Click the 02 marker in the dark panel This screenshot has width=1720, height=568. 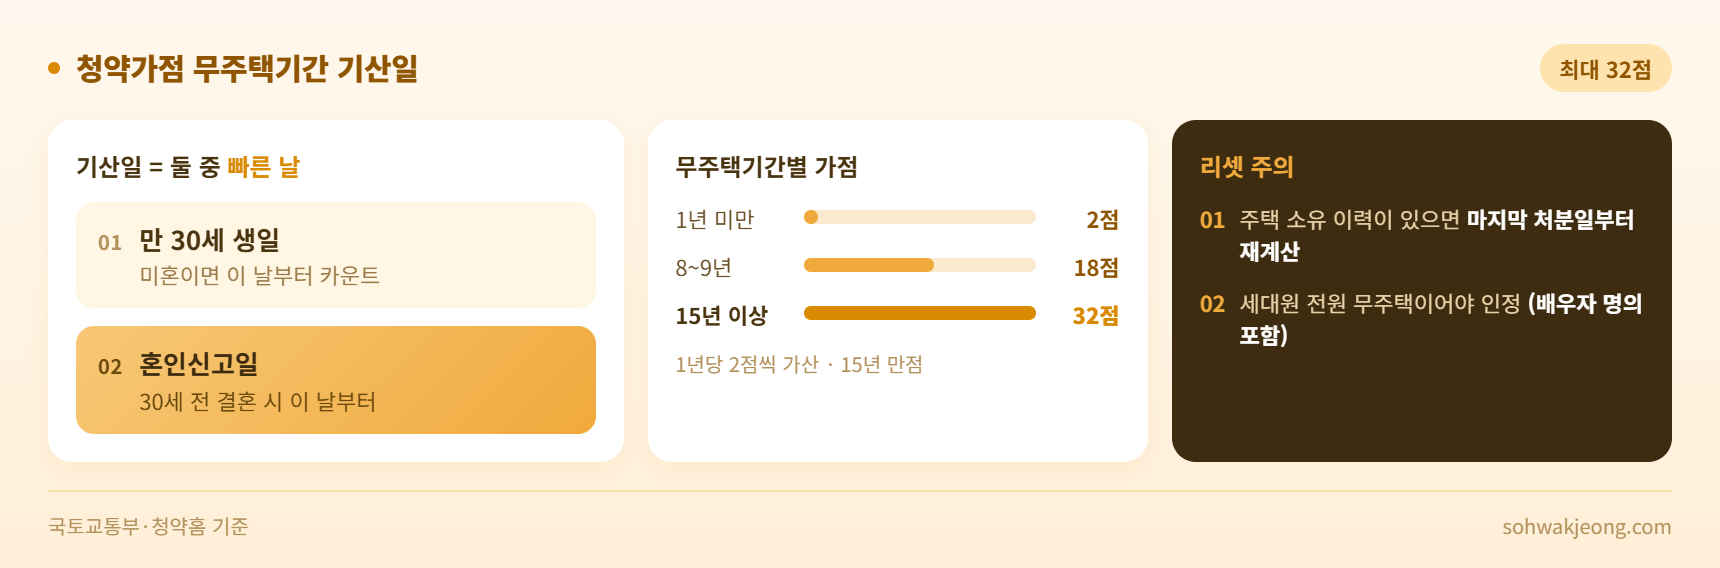(x=1212, y=304)
